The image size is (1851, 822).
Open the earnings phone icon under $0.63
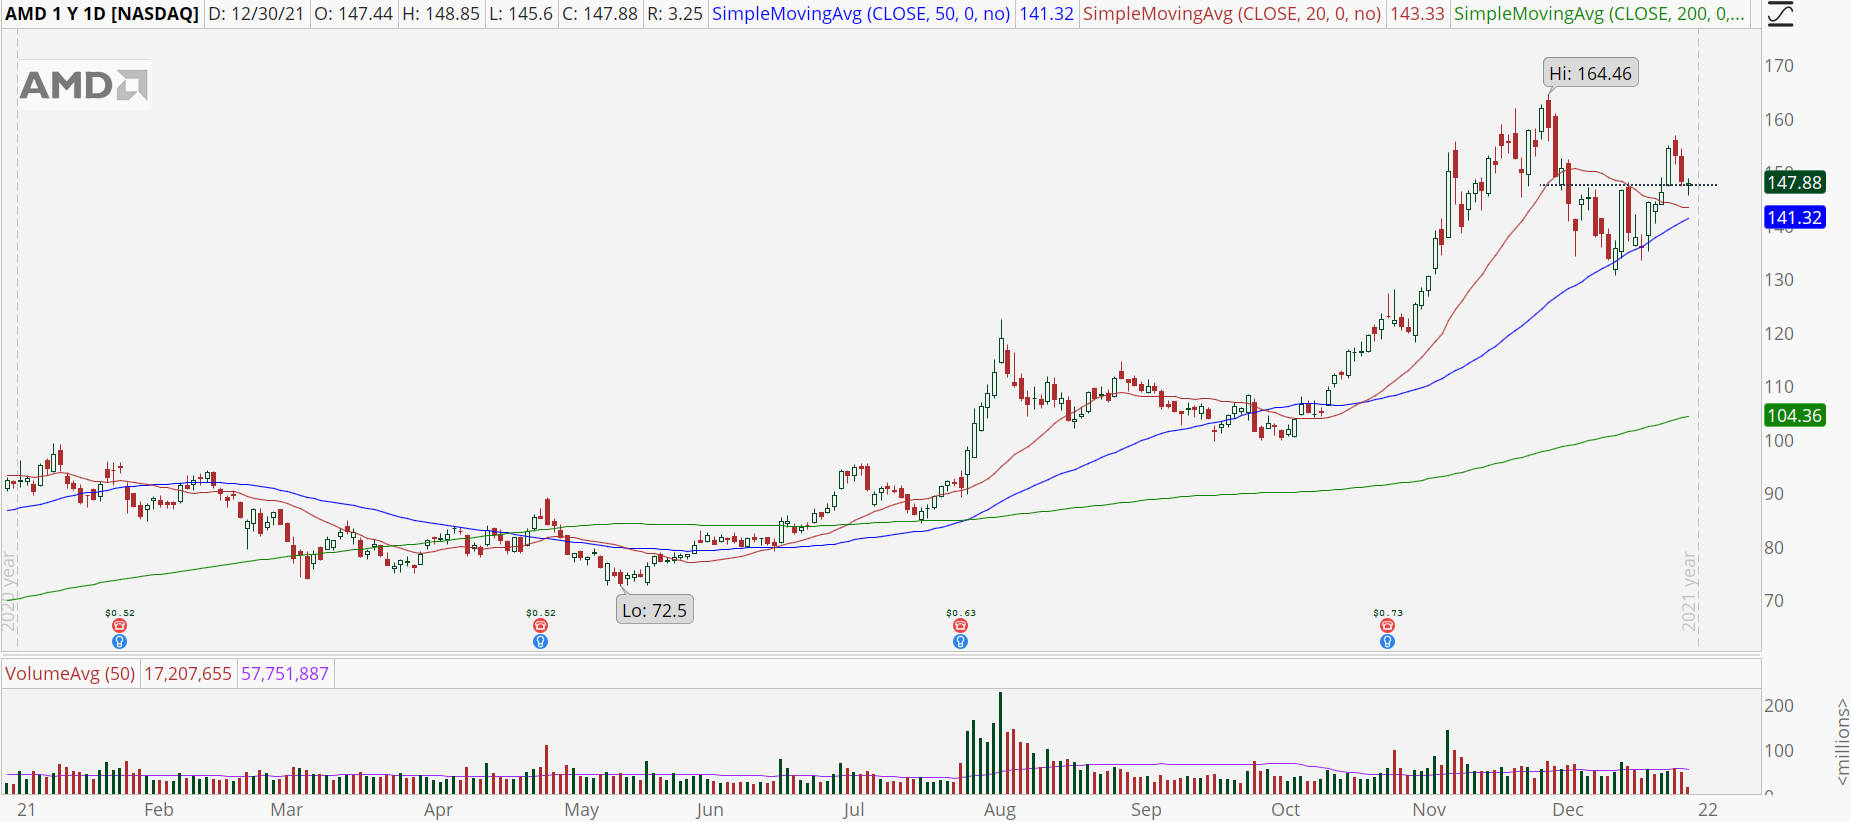[x=961, y=626]
